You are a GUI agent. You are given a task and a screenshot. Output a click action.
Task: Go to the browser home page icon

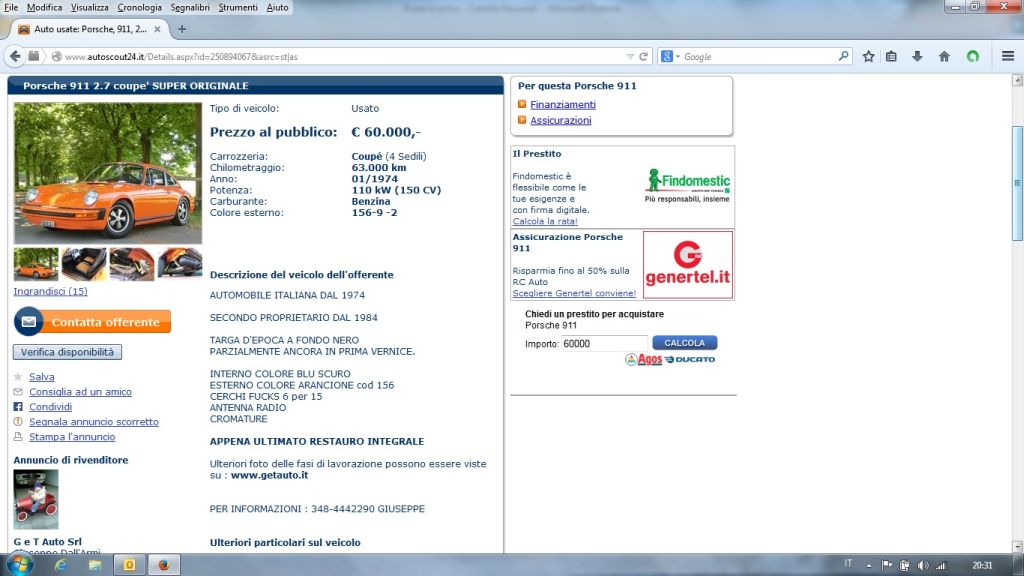point(944,57)
